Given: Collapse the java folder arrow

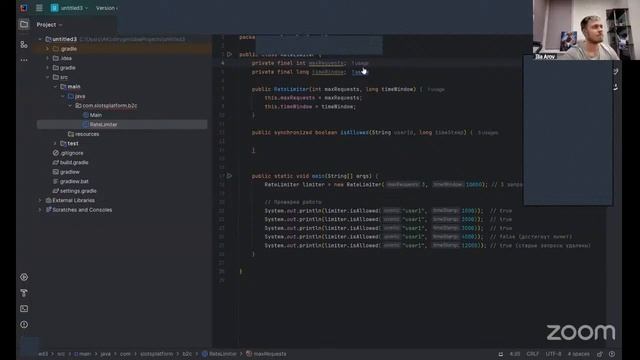Looking at the screenshot, I should coord(62,96).
